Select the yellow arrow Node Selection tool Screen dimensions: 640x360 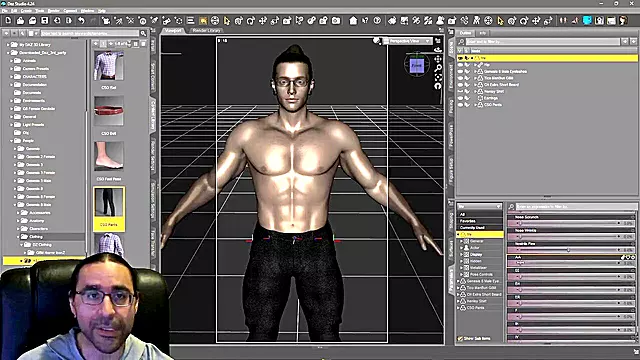point(227,20)
